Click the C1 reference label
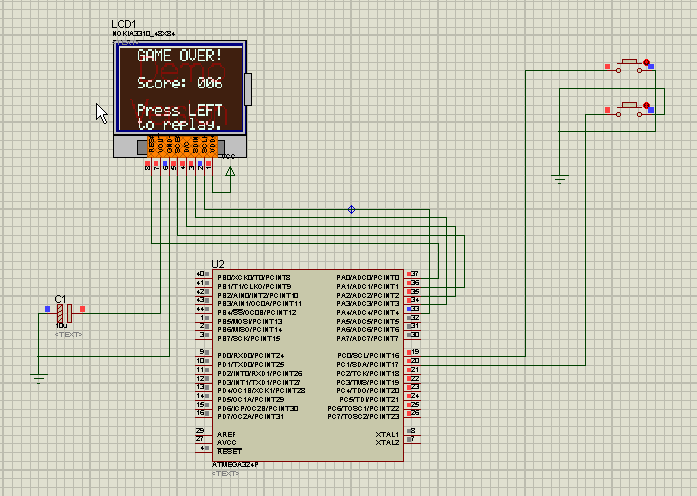 tap(60, 299)
